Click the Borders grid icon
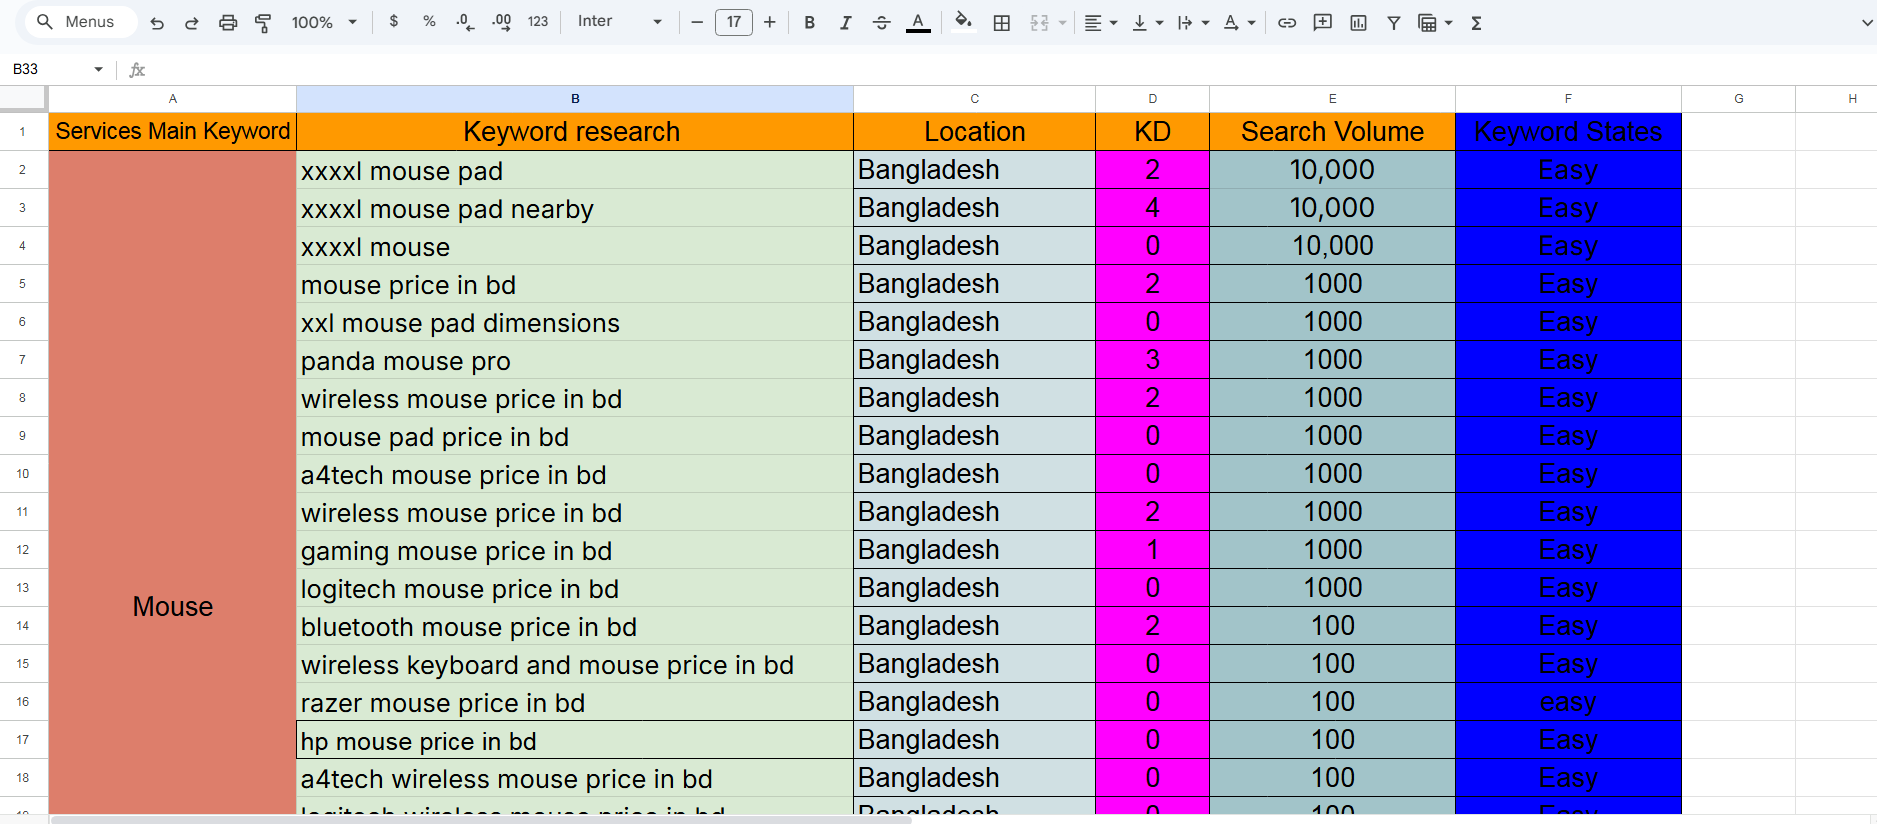This screenshot has width=1877, height=824. tap(1001, 23)
